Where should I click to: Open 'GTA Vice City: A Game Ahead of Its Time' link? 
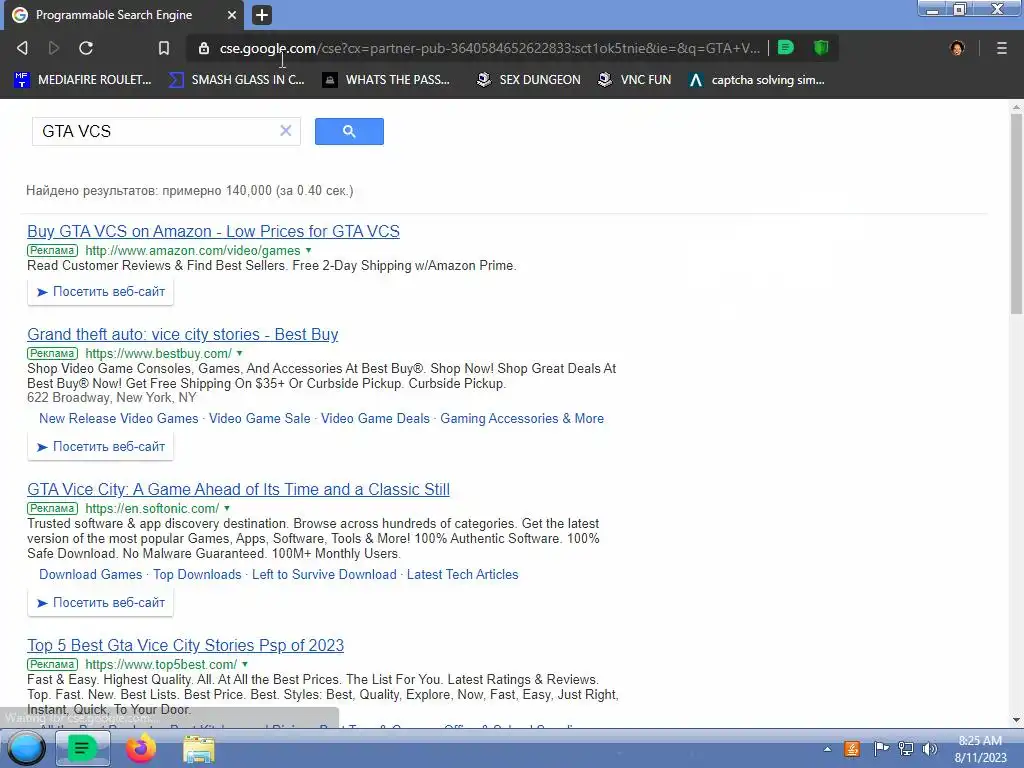pyautogui.click(x=238, y=490)
